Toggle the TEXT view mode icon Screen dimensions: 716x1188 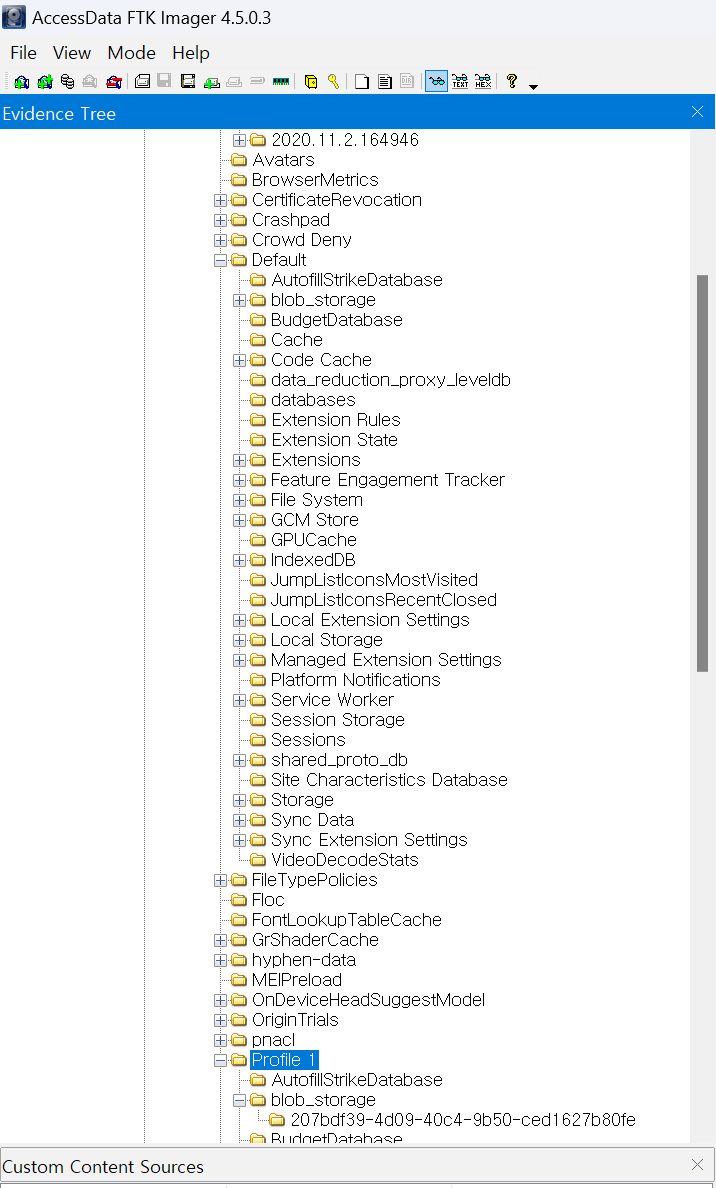coord(460,81)
